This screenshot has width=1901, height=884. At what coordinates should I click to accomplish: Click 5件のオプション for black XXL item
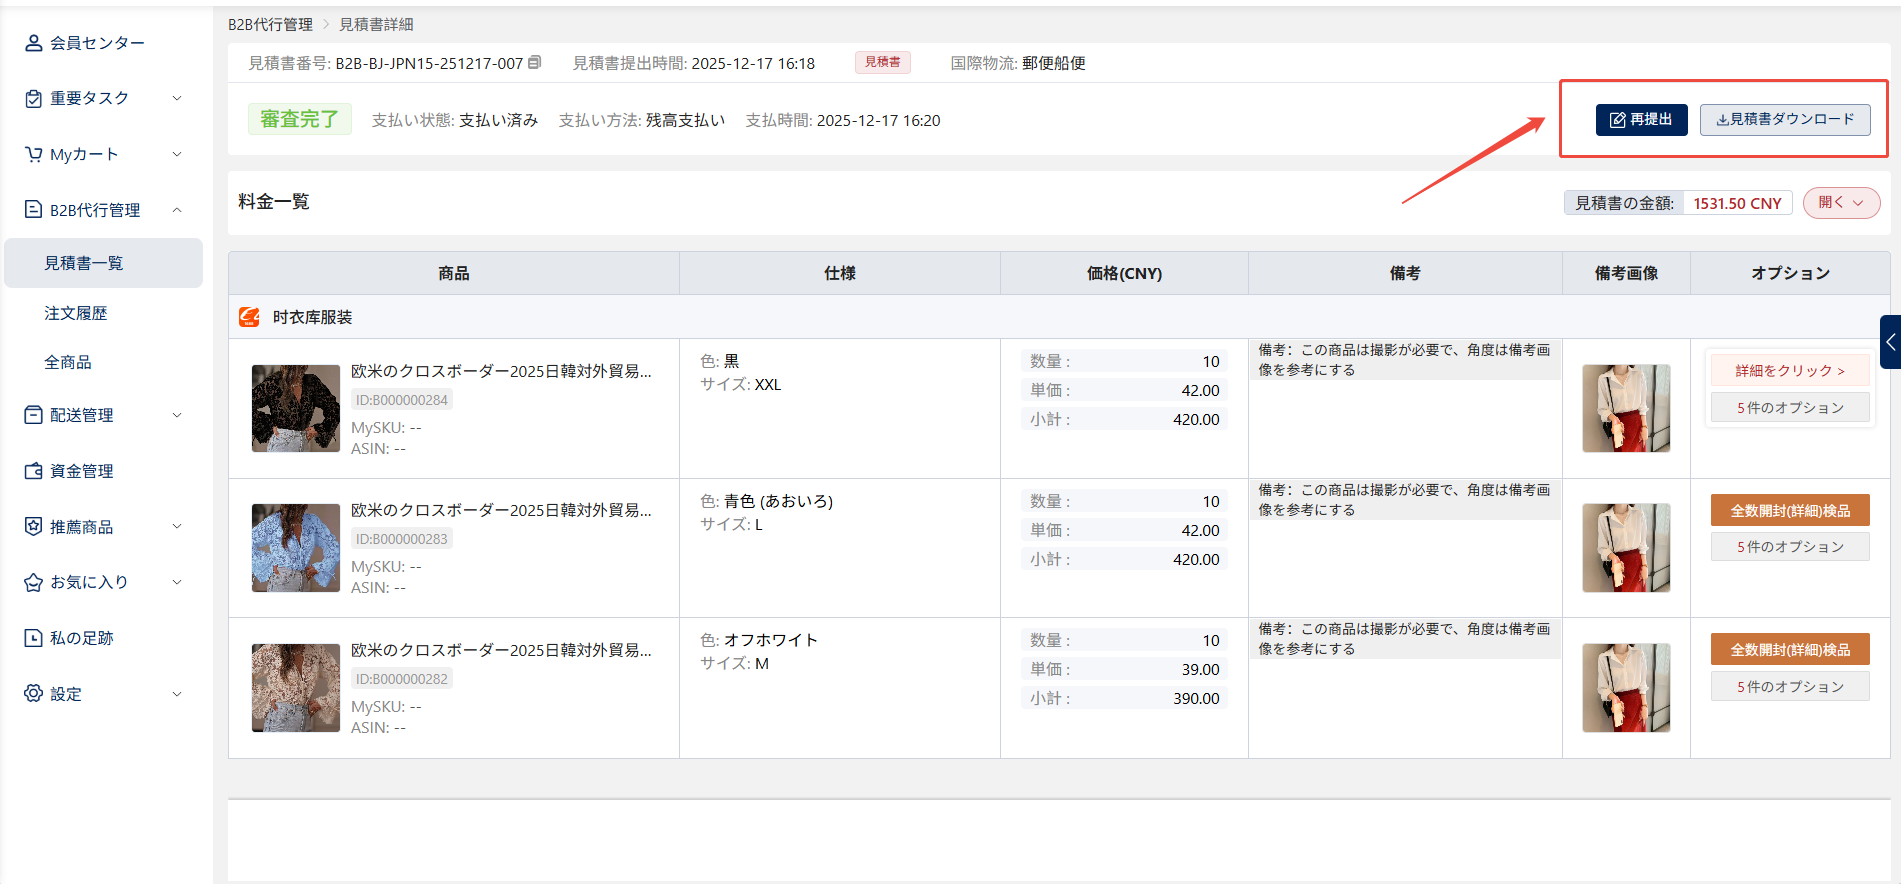tap(1790, 407)
